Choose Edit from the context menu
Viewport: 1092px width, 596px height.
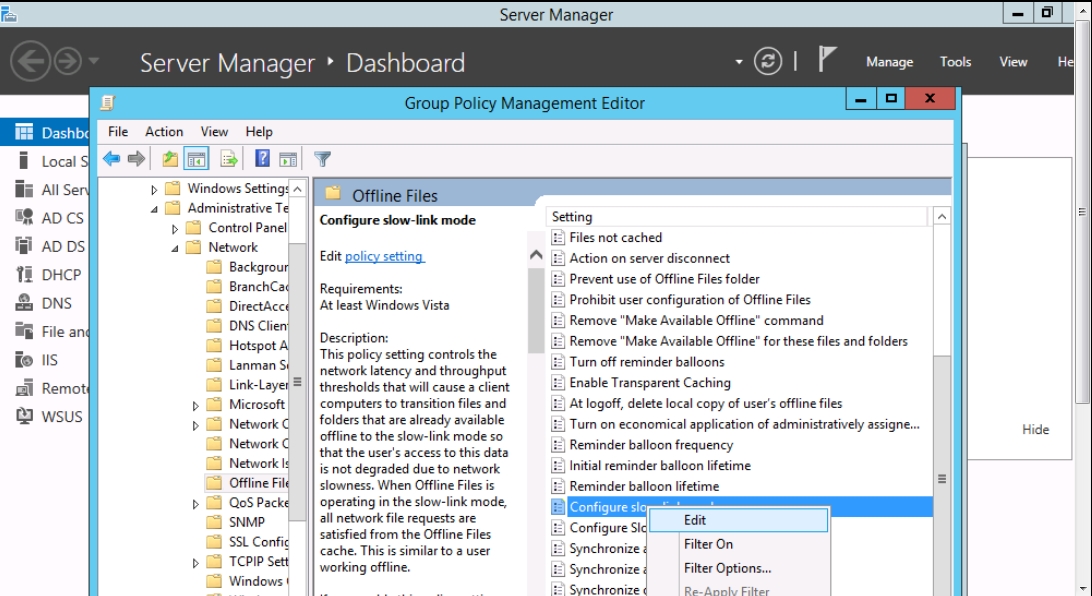(x=739, y=520)
